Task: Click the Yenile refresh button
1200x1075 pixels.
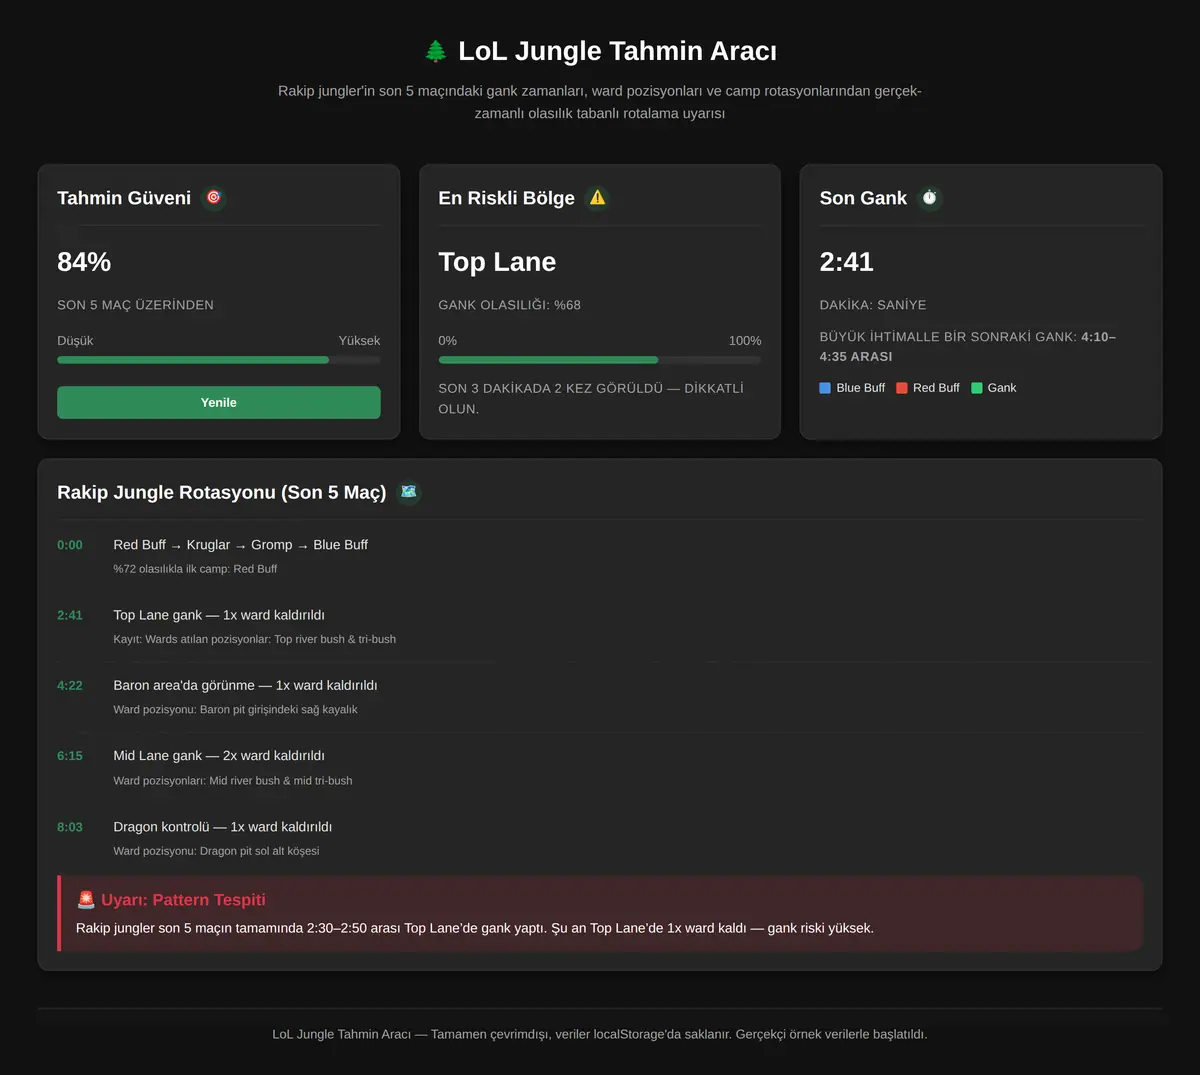Action: pyautogui.click(x=219, y=402)
